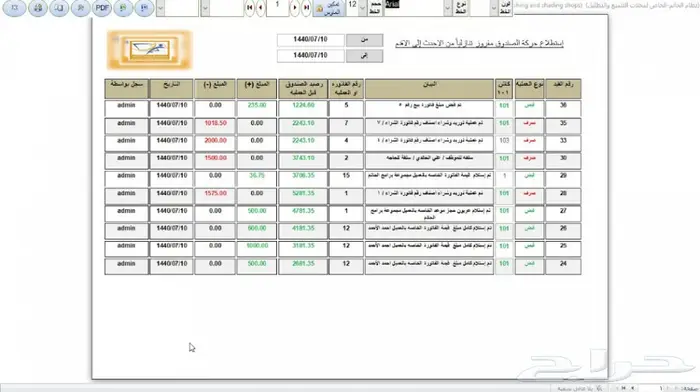
Task: Select entry number 28 cell
Action: [x=563, y=196]
